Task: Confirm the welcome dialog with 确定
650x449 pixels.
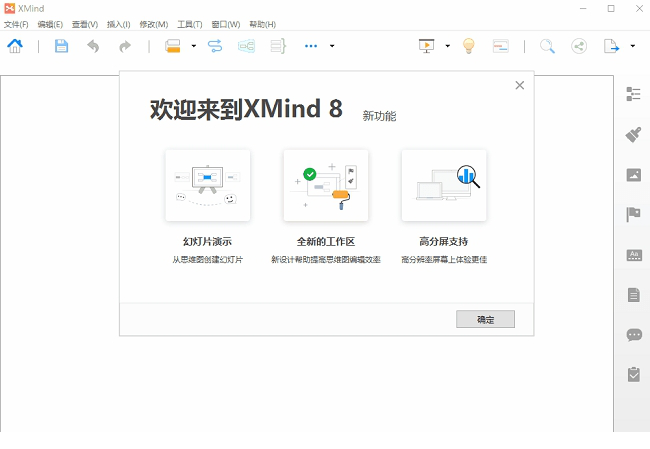Action: (x=485, y=319)
